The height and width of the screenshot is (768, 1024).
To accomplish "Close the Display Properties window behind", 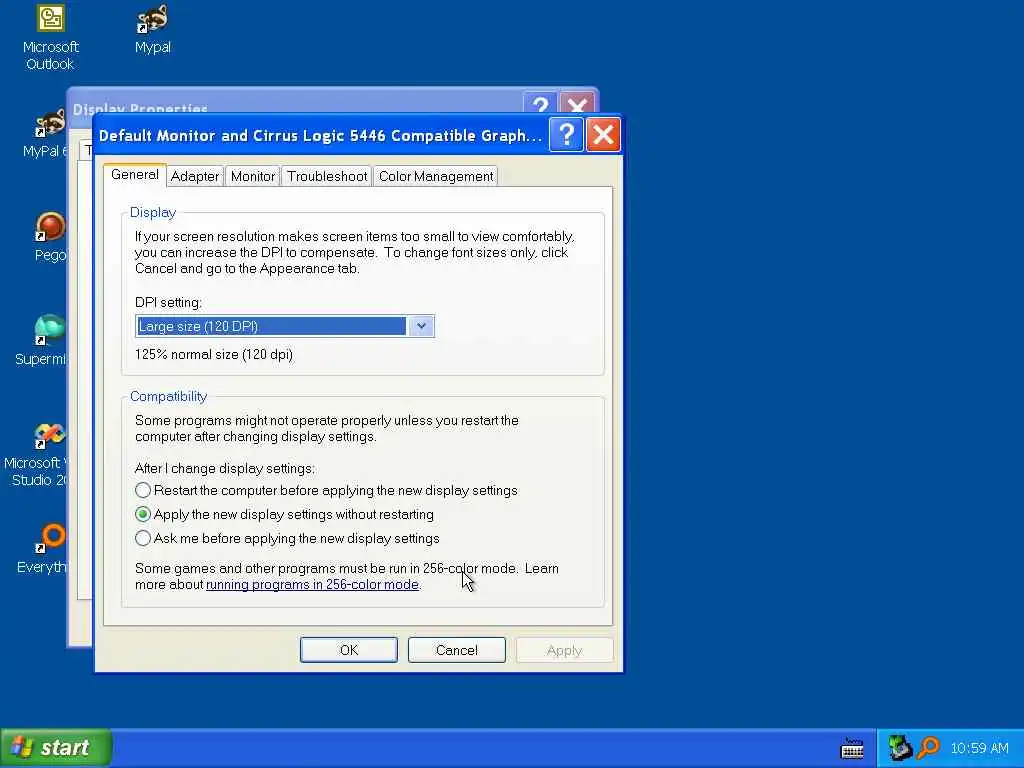I will (577, 103).
